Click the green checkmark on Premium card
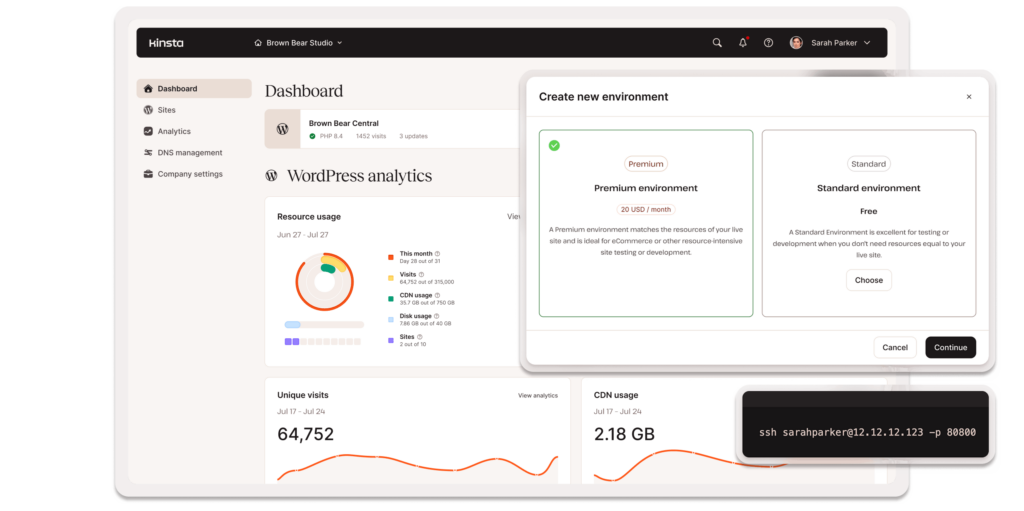 click(554, 145)
